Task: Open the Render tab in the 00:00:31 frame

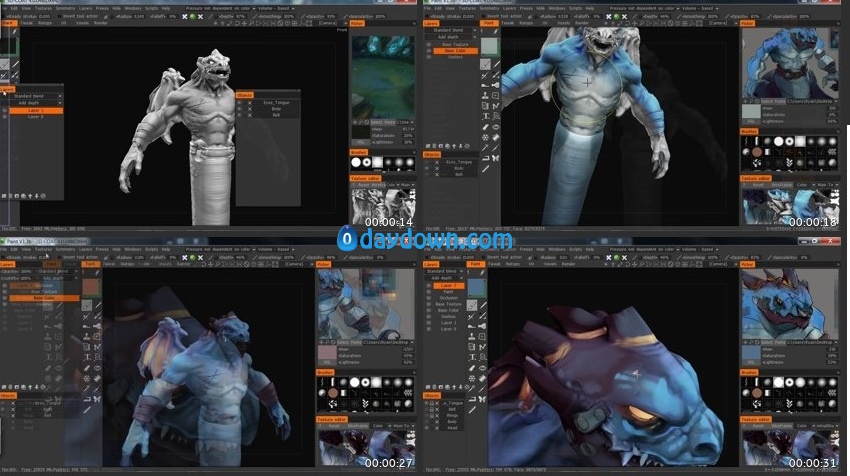Action: pyautogui.click(x=569, y=264)
